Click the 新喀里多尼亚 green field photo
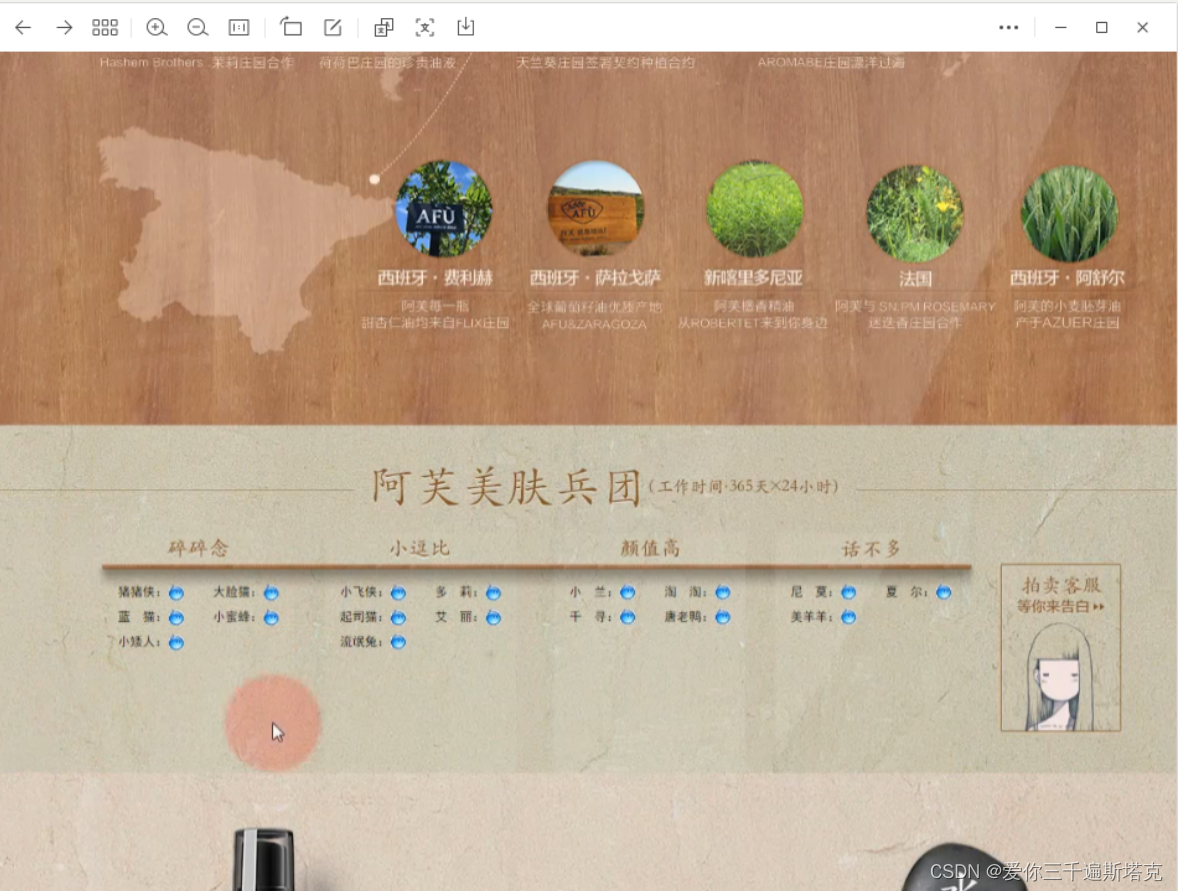 (x=754, y=210)
